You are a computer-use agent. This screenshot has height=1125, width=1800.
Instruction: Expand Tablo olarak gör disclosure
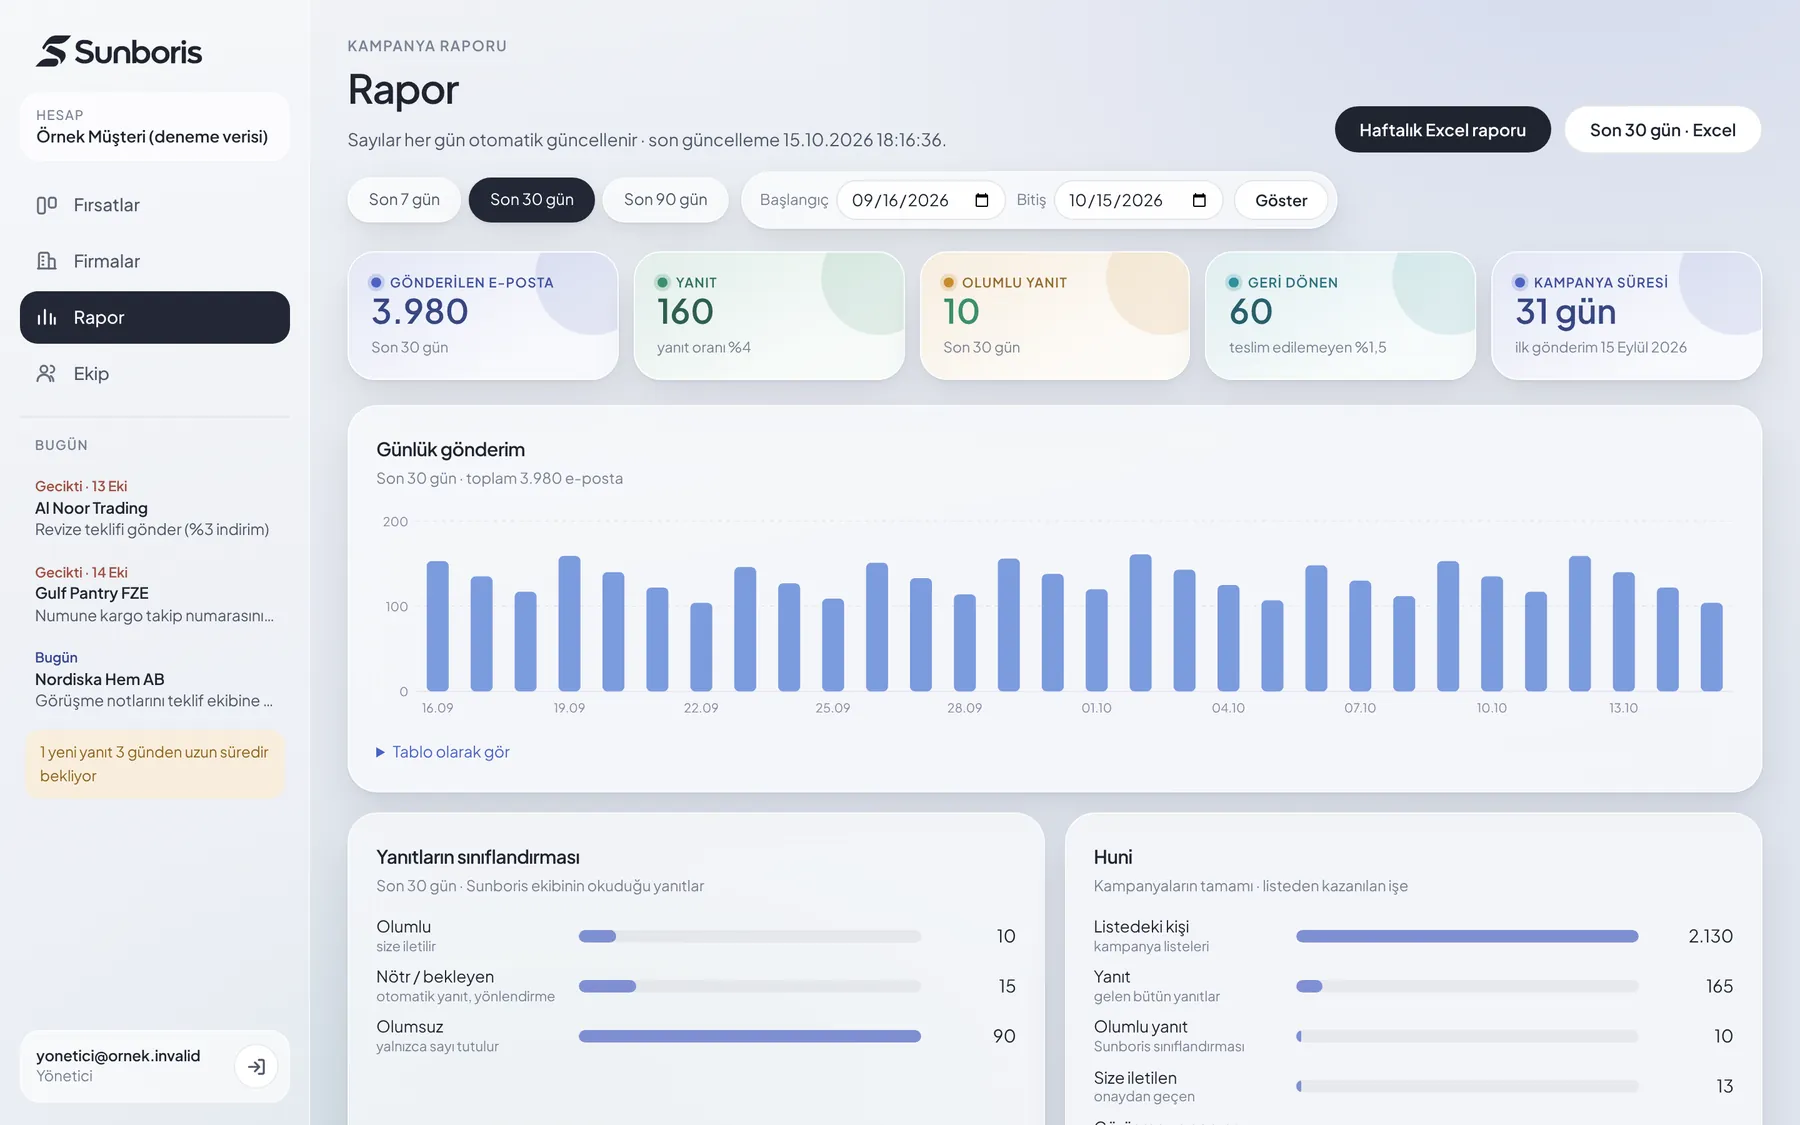click(x=443, y=752)
